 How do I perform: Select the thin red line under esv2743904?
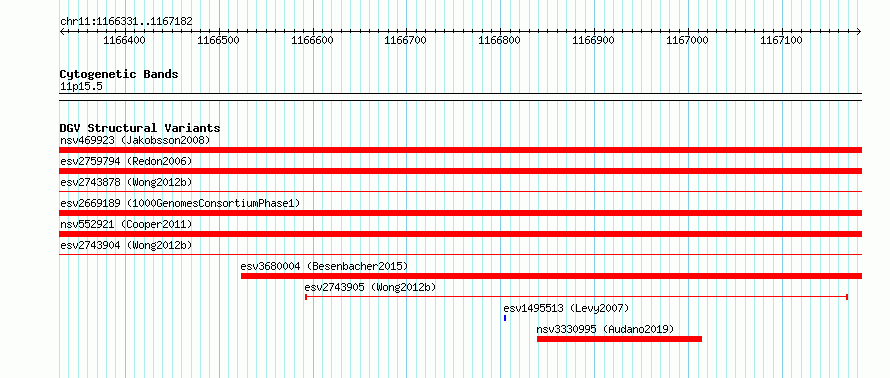[460, 254]
